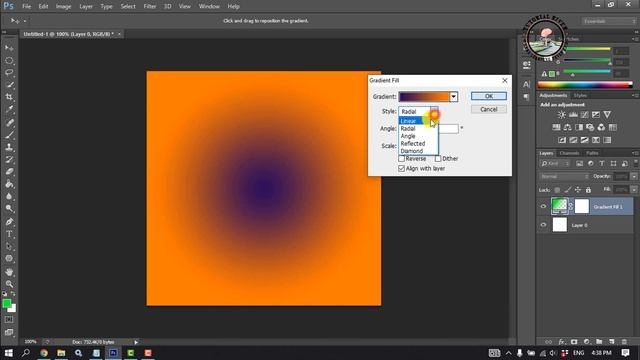Open Chrome from taskbar
640x360 pixels.
[x=44, y=353]
